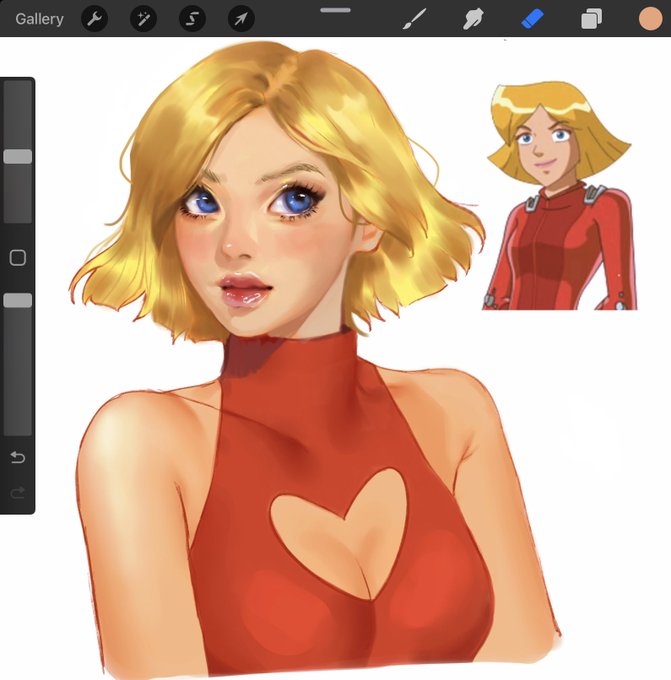Select the Smudge finger tool

pos(473,19)
